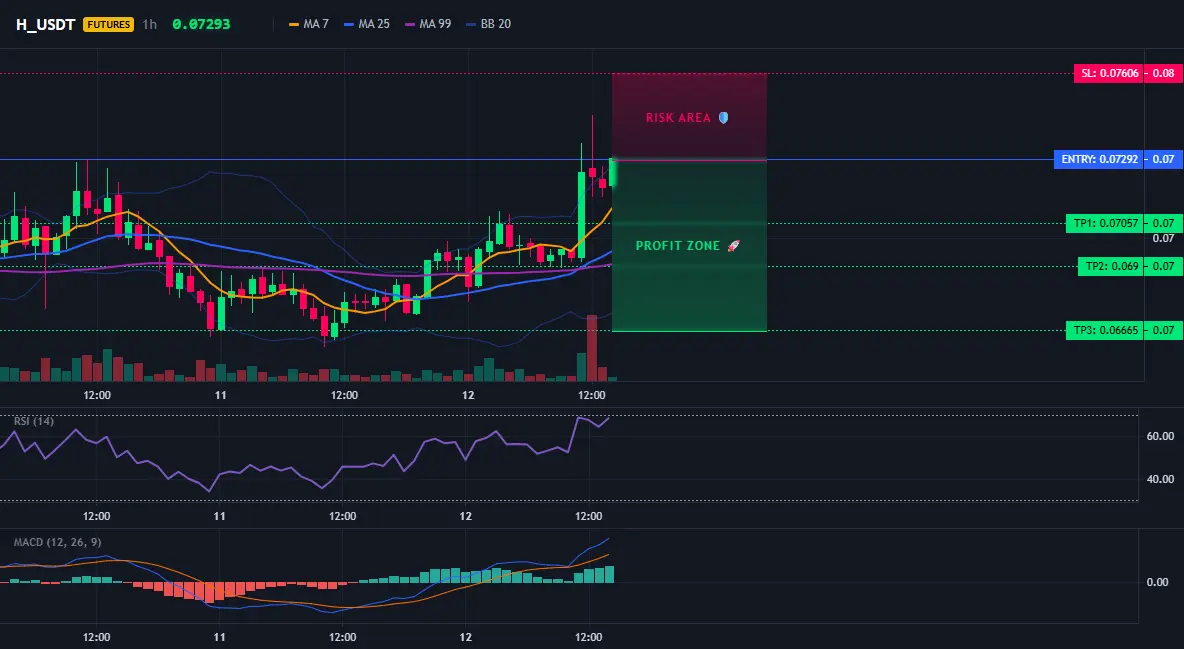Click the TP1: 0.07057 price label
The height and width of the screenshot is (649, 1184).
[1105, 223]
